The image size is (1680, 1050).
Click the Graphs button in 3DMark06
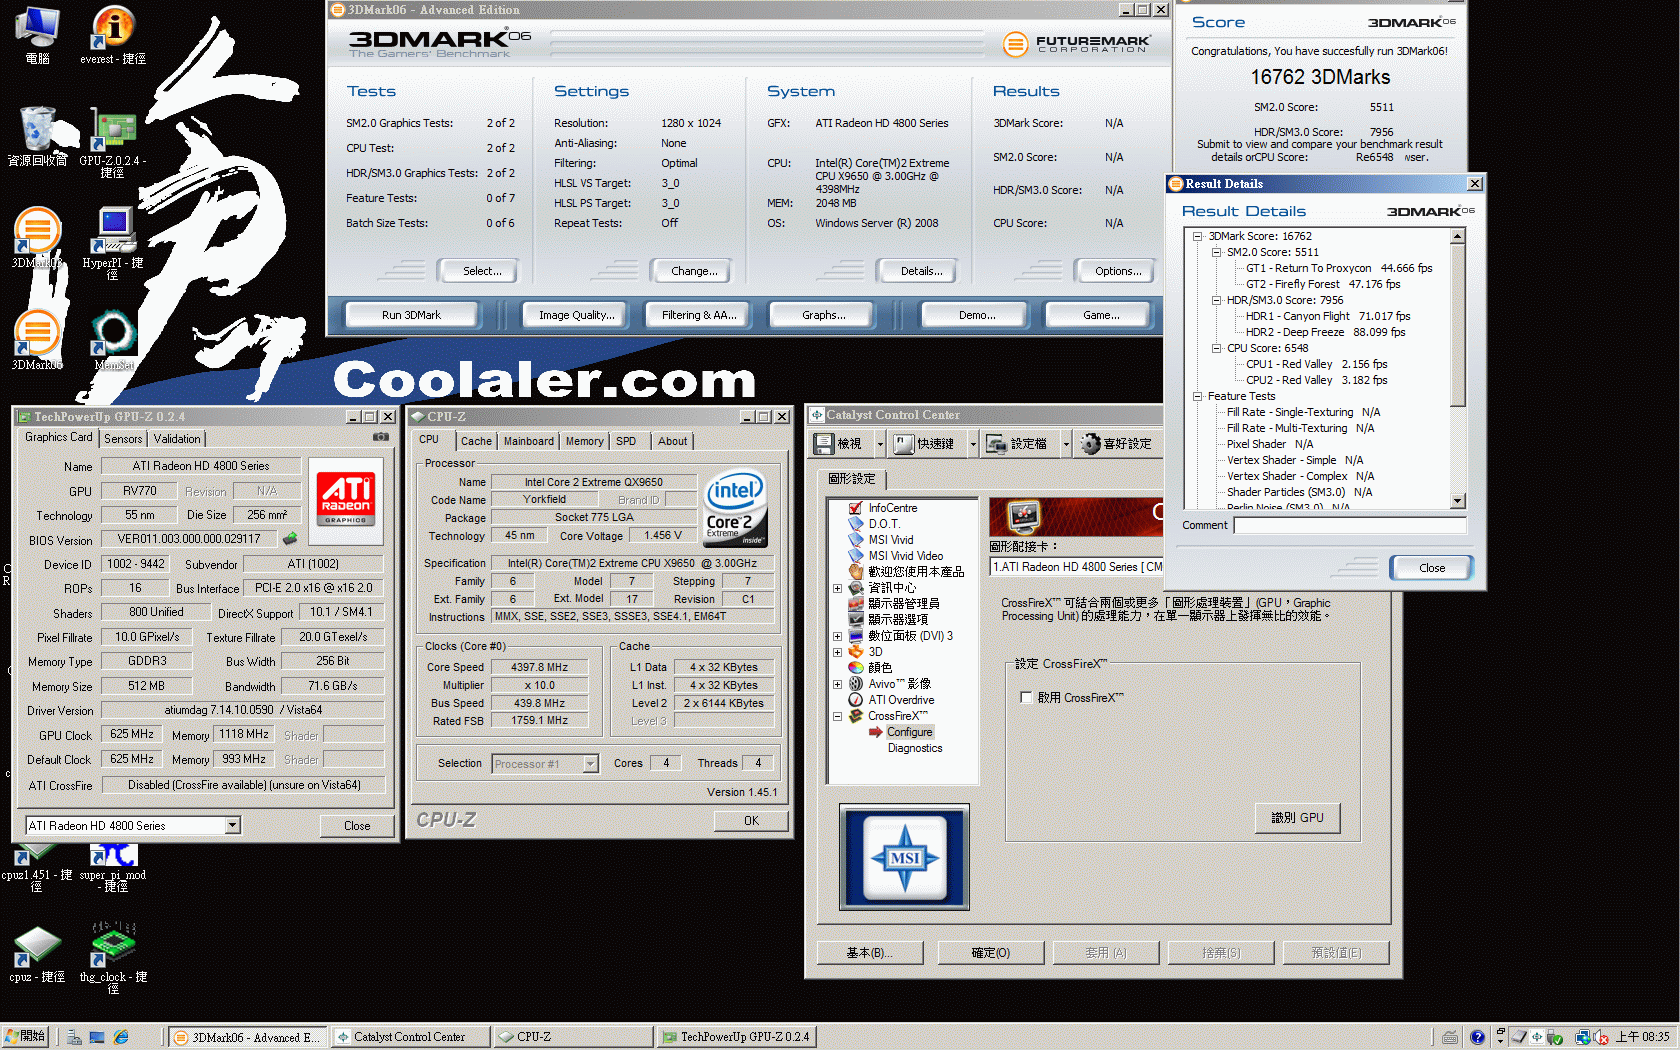pyautogui.click(x=823, y=315)
